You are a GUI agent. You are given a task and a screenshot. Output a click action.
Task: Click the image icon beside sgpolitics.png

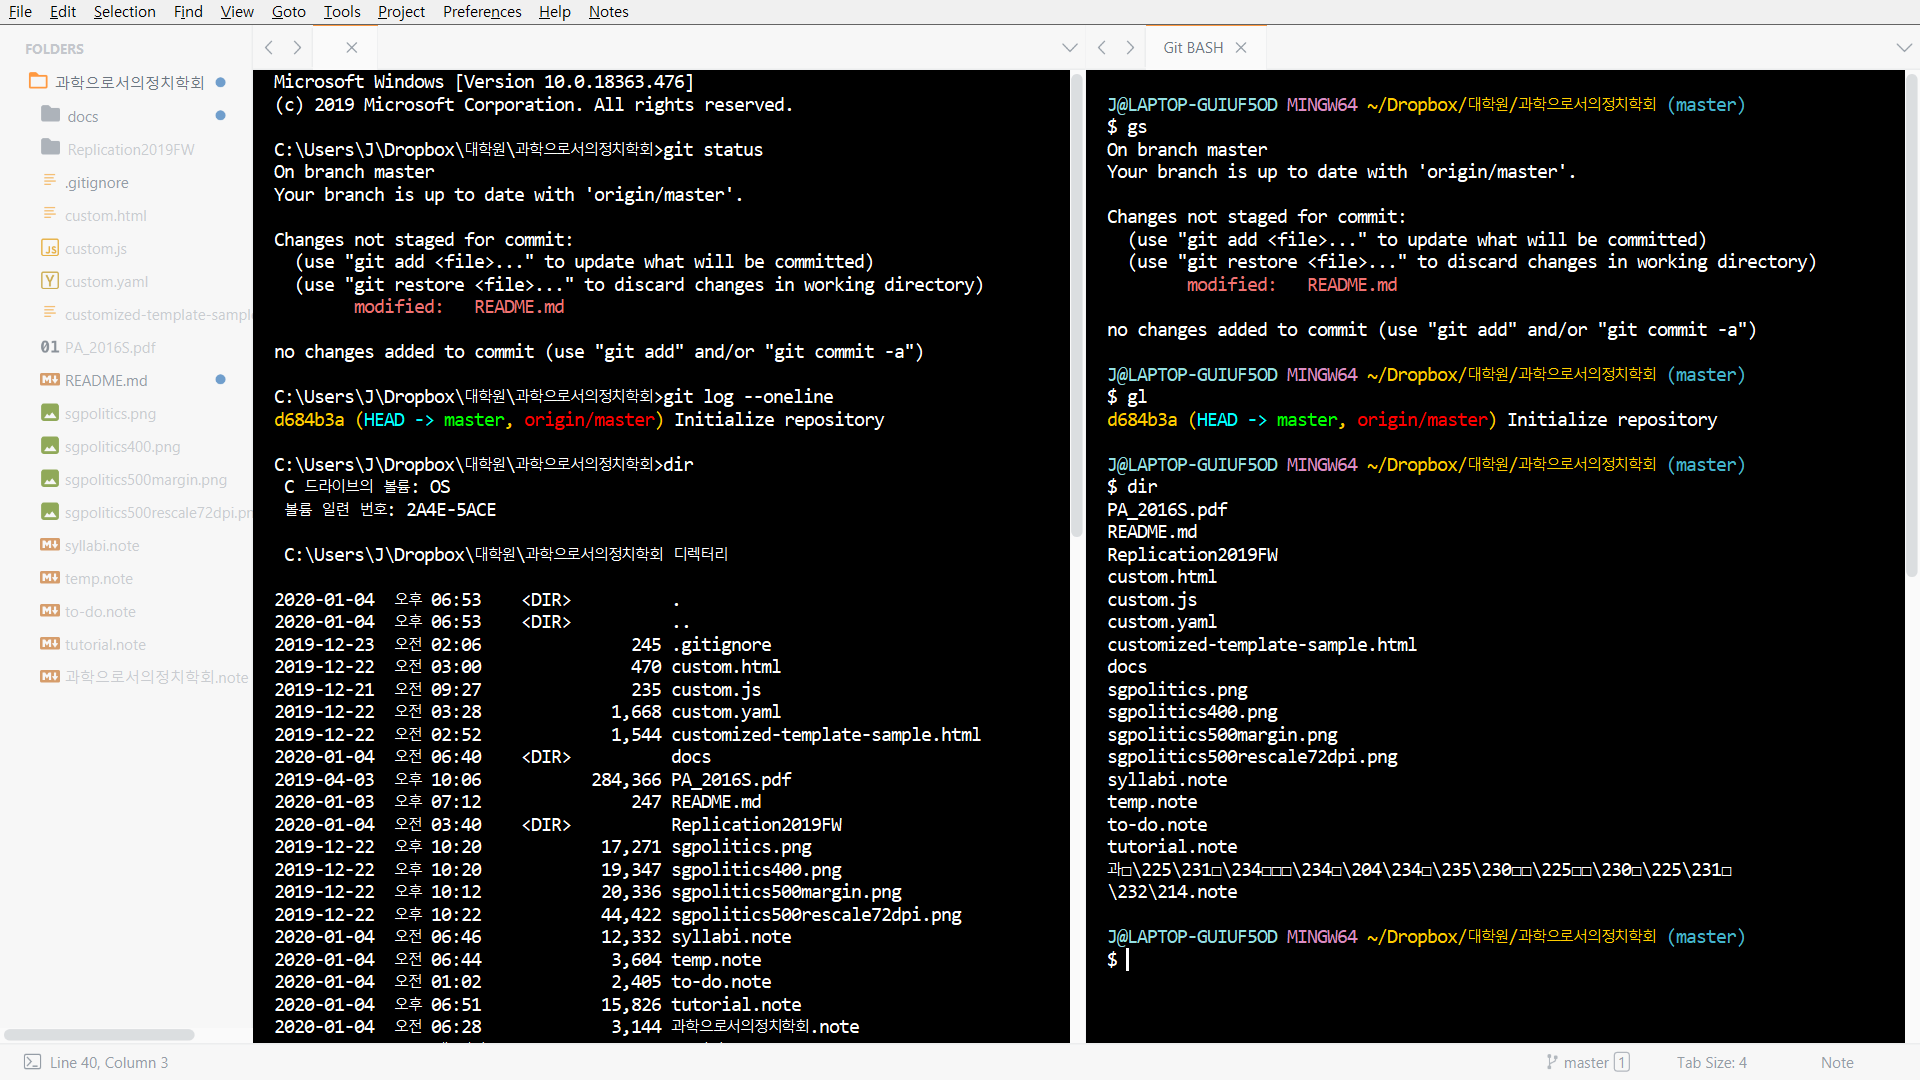click(x=49, y=413)
